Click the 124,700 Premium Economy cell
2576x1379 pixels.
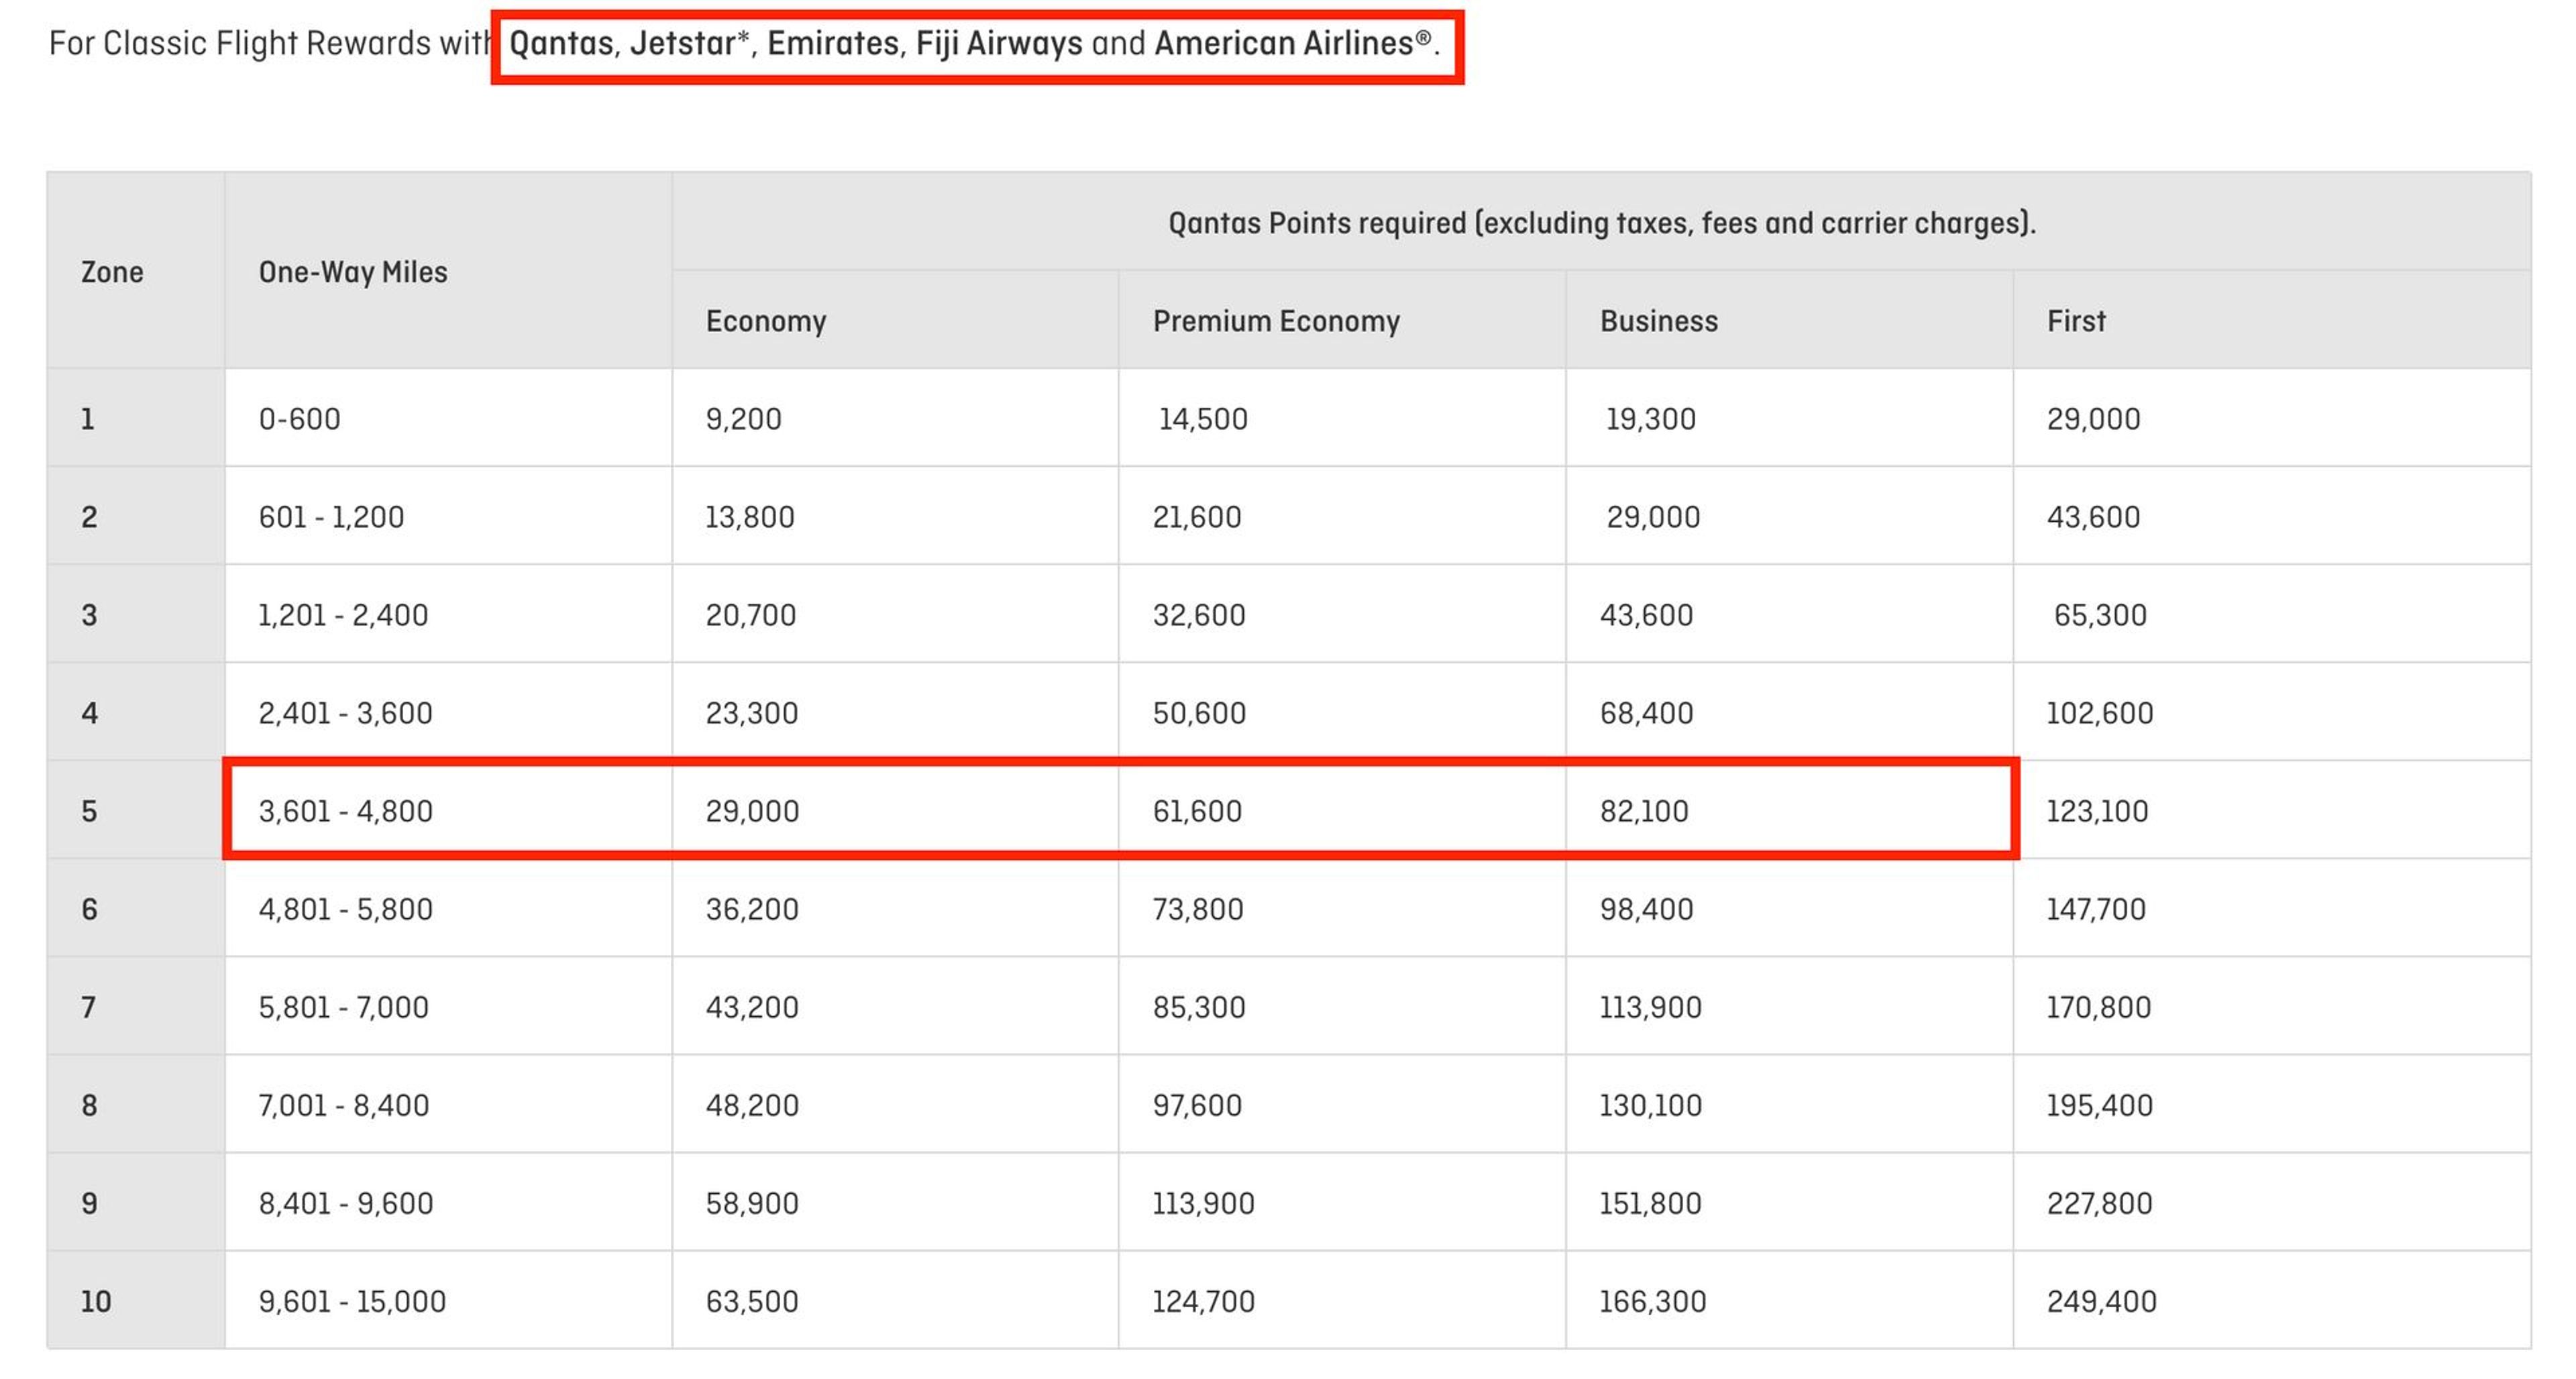(x=1342, y=1300)
